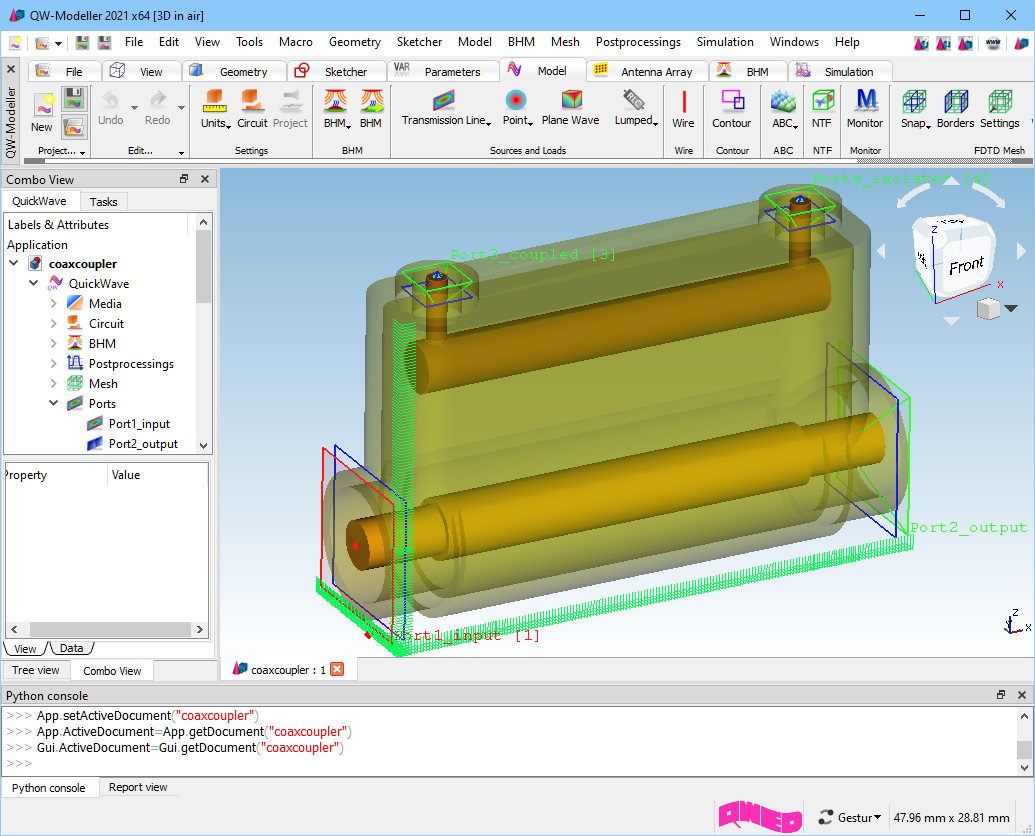Click the Front face of navigation cube
The width and height of the screenshot is (1035, 836).
(x=965, y=265)
